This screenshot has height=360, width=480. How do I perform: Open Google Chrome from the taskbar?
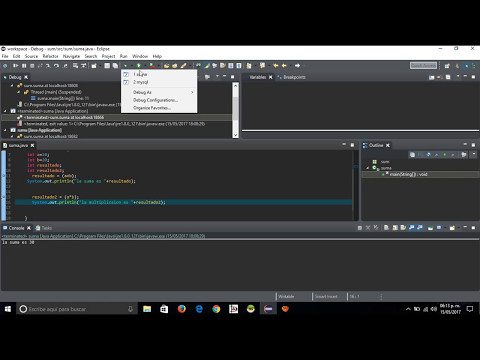pyautogui.click(x=216, y=309)
